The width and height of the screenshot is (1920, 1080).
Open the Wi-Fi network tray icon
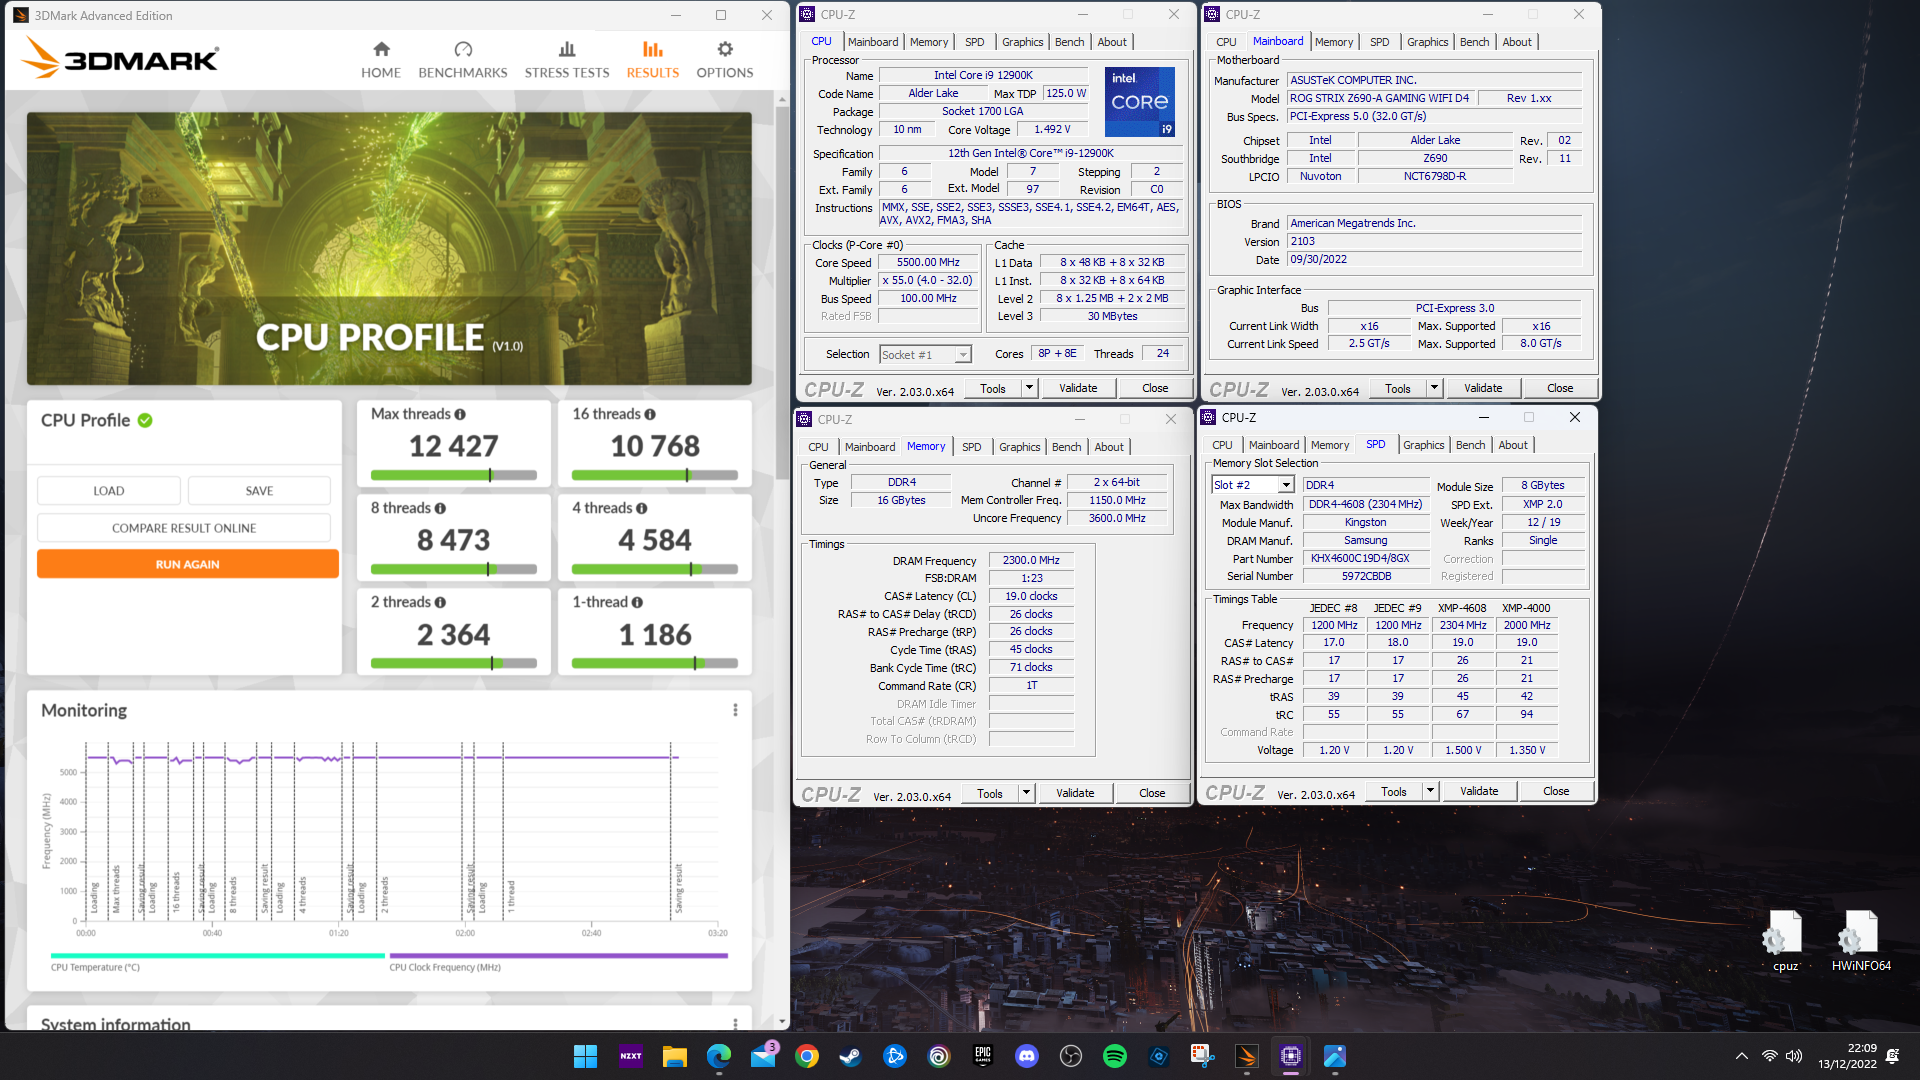pyautogui.click(x=1769, y=1056)
